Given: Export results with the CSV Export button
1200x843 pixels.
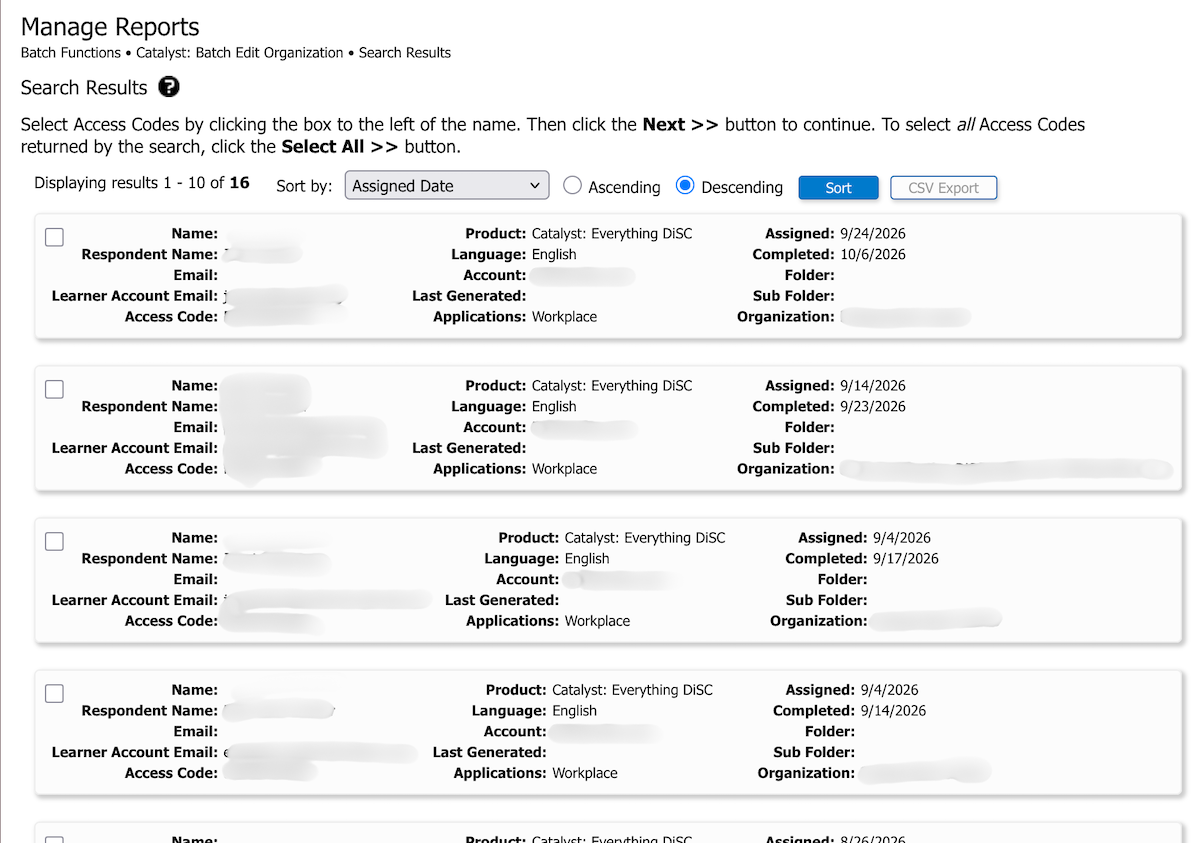Looking at the screenshot, I should click(943, 188).
